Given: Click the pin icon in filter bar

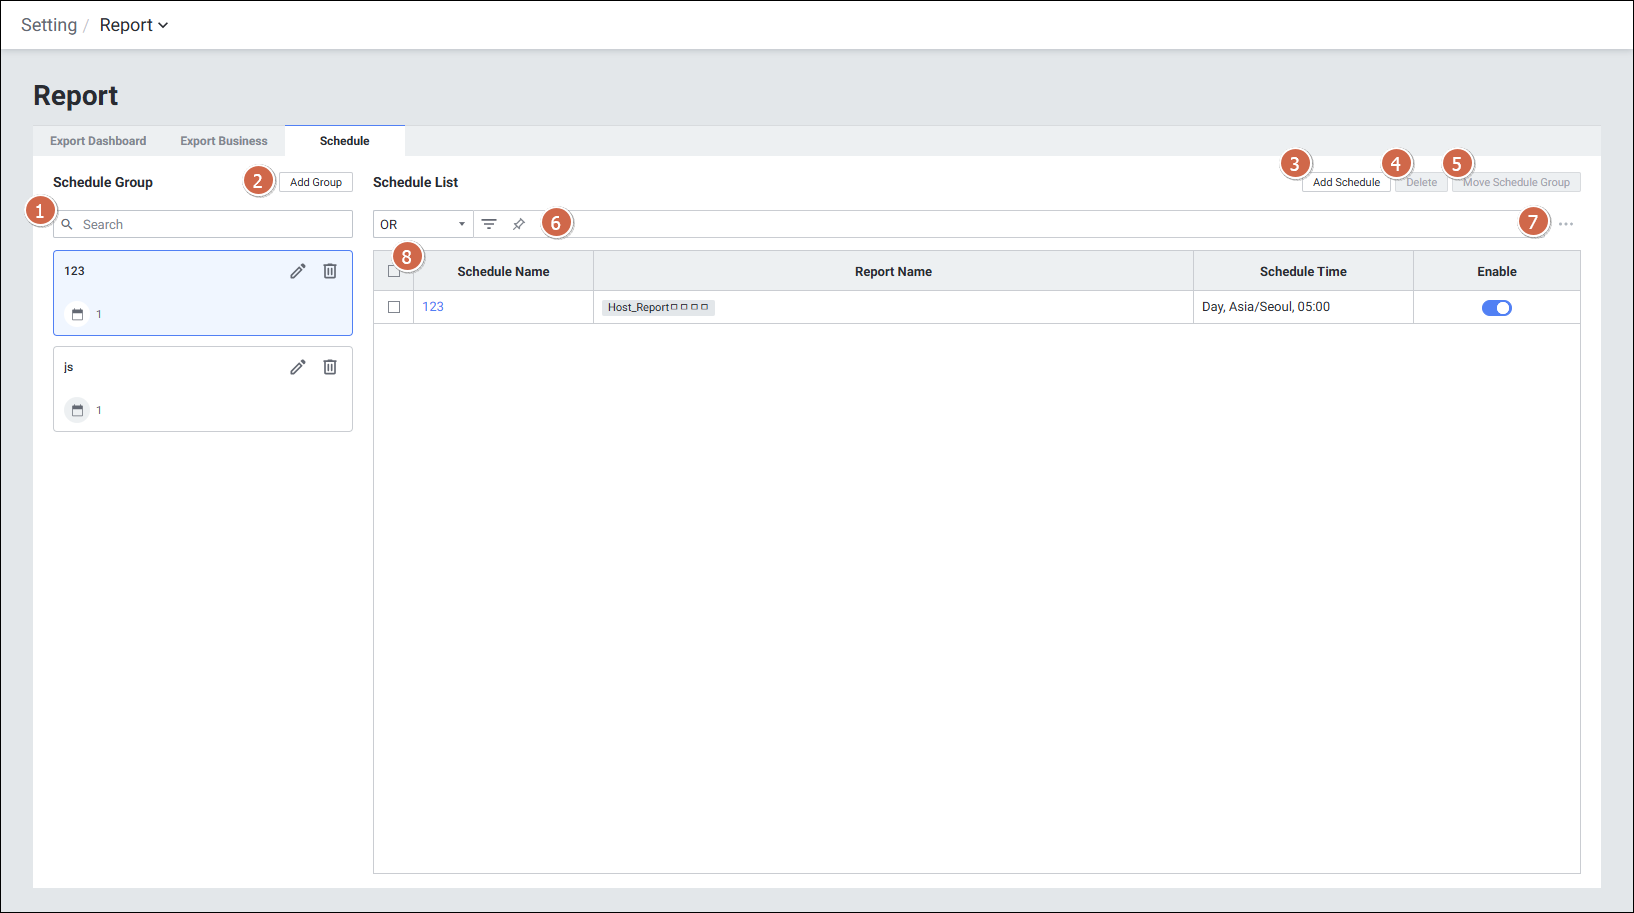Looking at the screenshot, I should coord(519,224).
